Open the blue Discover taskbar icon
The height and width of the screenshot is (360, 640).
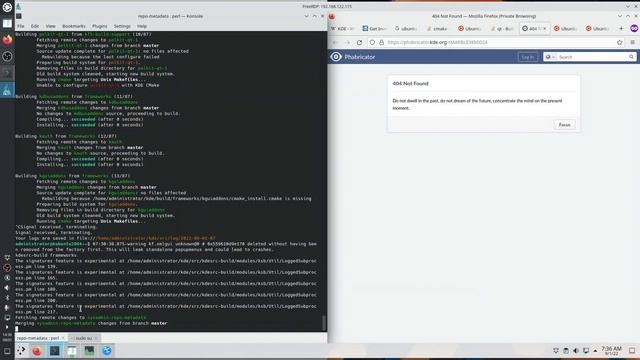107,351
